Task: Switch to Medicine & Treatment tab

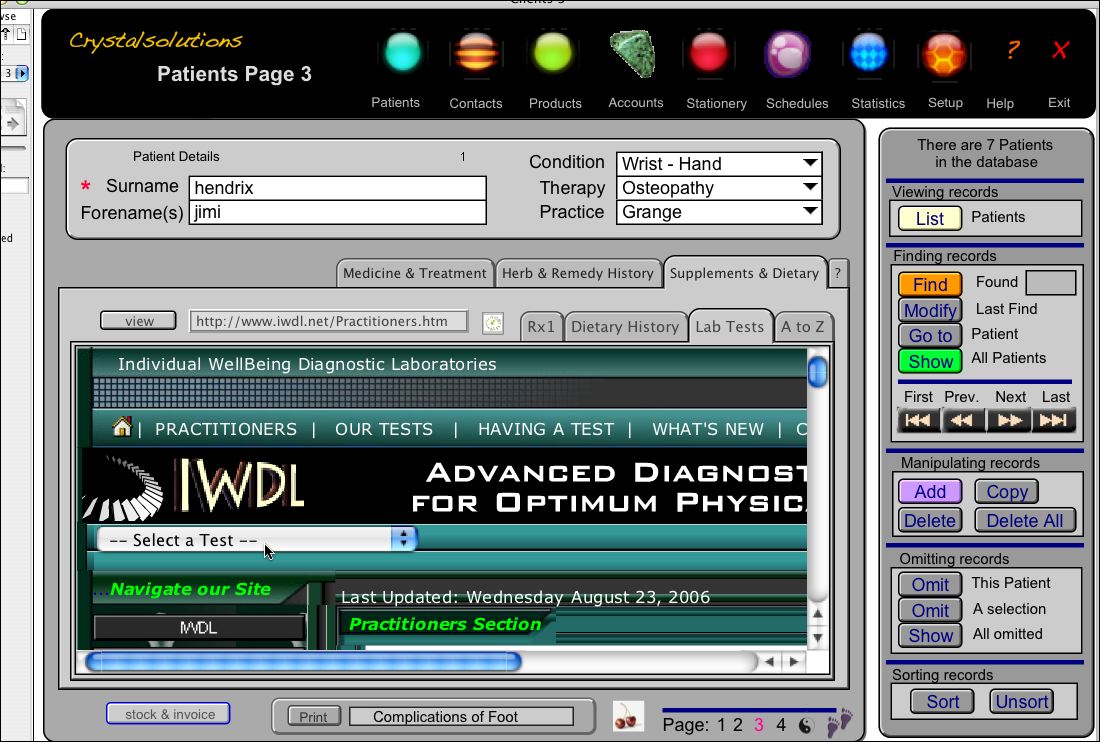Action: click(x=415, y=274)
